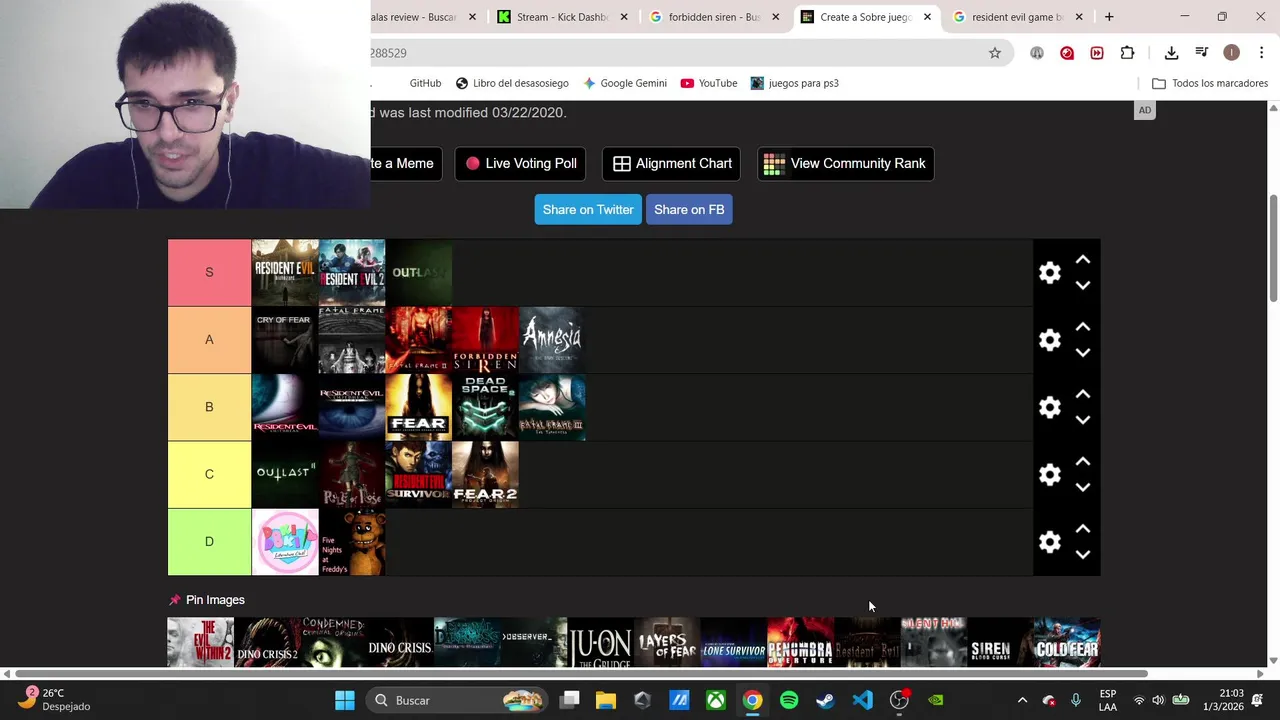1280x720 pixels.
Task: Click View Community Rank button
Action: pyautogui.click(x=845, y=164)
